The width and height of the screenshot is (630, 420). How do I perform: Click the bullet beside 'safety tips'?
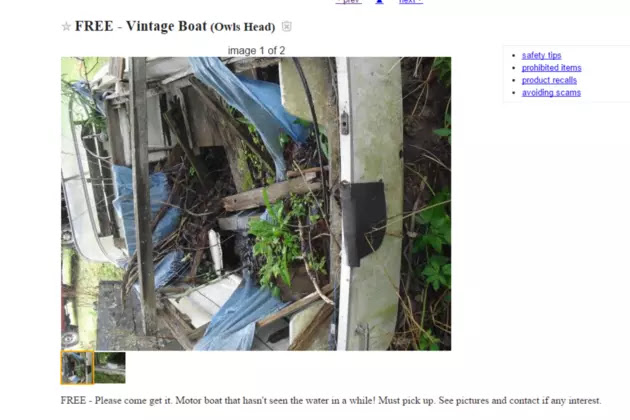click(514, 55)
